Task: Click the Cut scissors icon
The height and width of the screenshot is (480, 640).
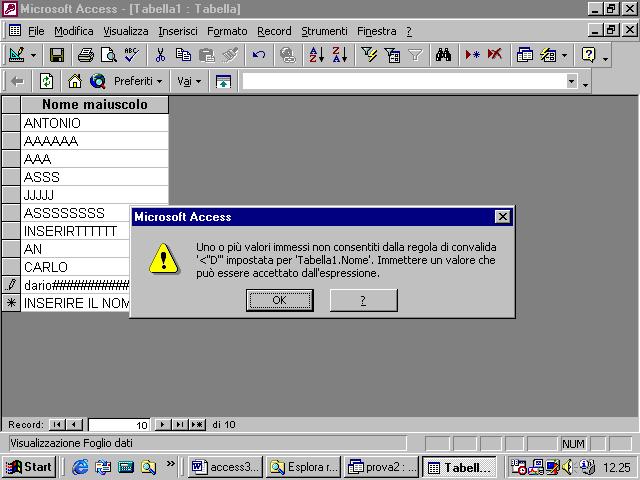Action: pyautogui.click(x=160, y=55)
